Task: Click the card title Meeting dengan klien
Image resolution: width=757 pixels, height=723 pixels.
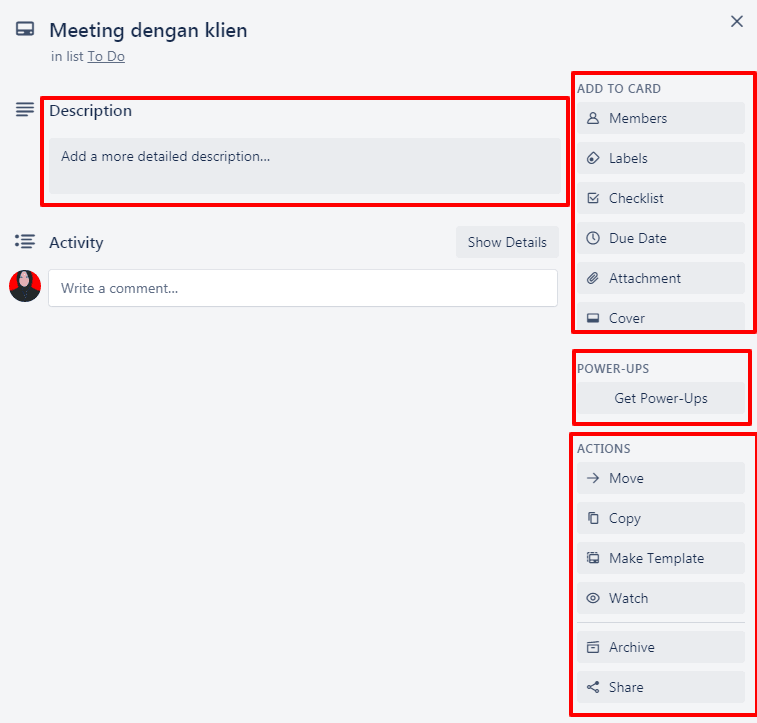Action: pyautogui.click(x=148, y=31)
